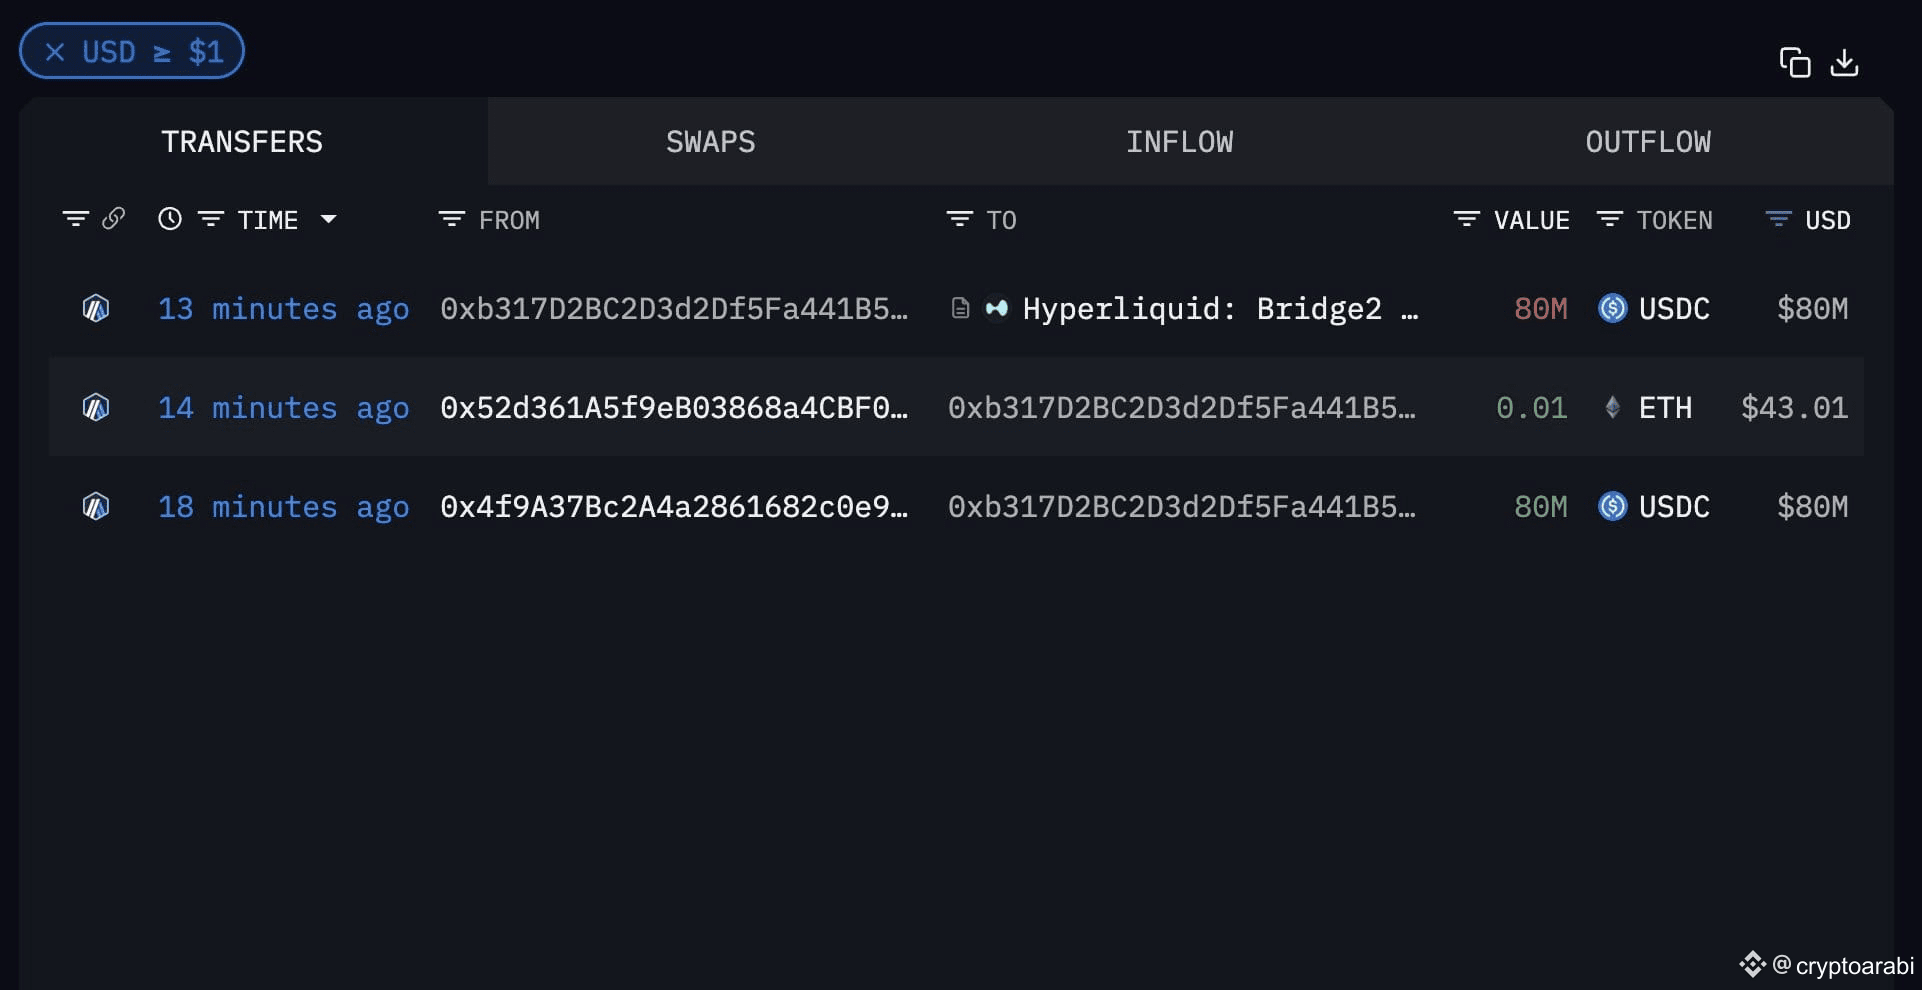
Task: Expand the TIME sort dropdown arrow
Action: click(330, 219)
